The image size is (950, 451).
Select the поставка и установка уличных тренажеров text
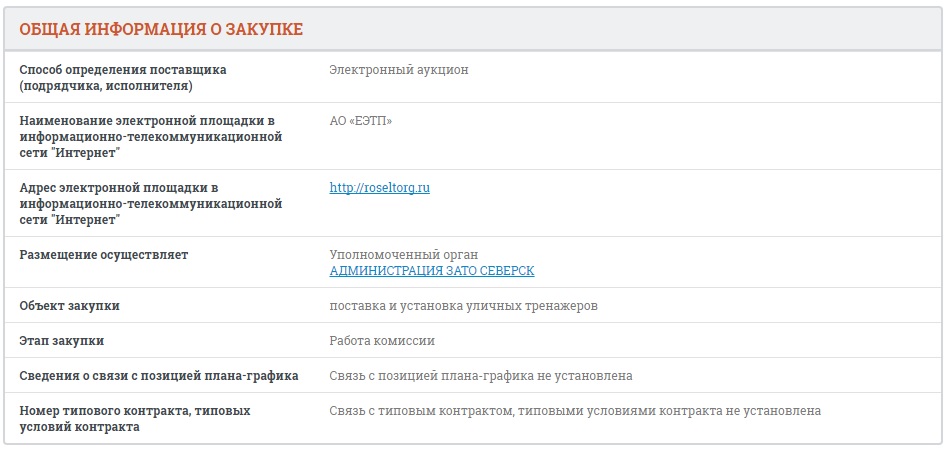(463, 306)
